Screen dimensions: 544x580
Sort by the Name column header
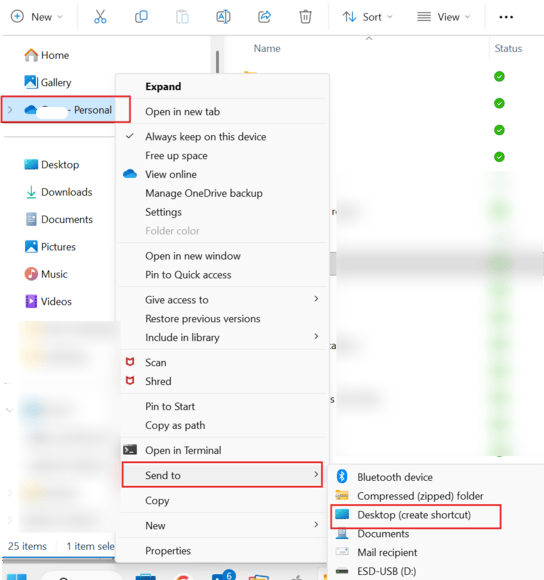(x=267, y=48)
